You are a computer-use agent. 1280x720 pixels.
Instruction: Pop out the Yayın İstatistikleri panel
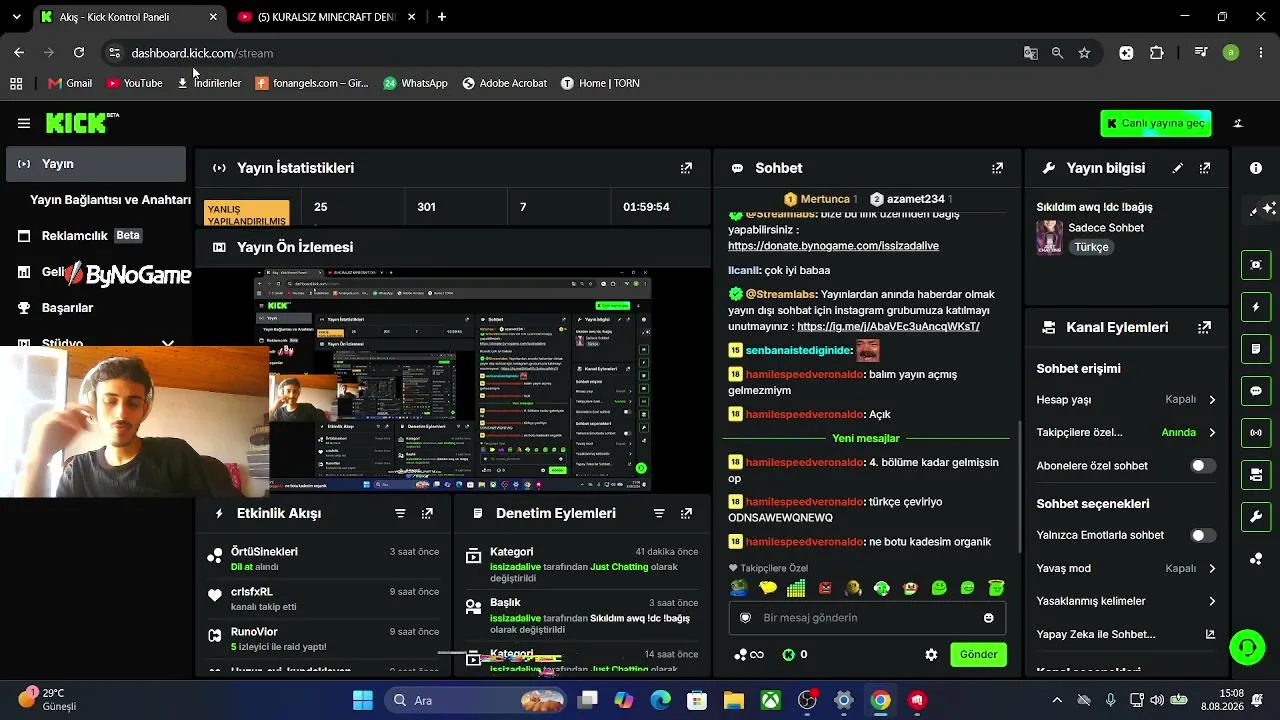pos(686,168)
